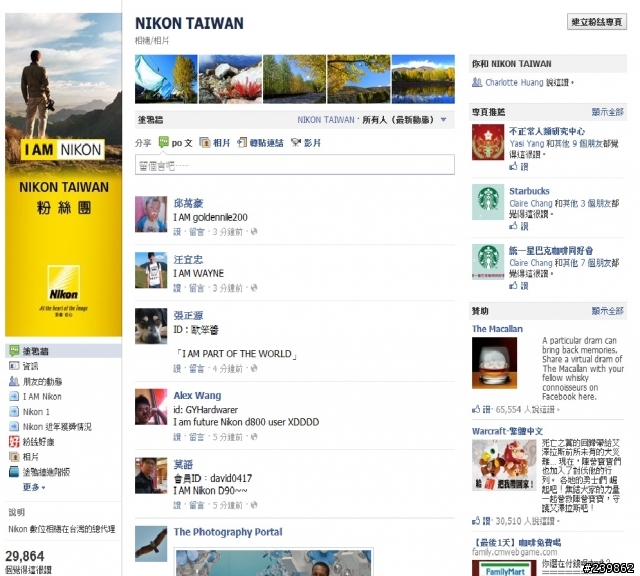
Task: Open The Photography Portal page link
Action: tap(228, 532)
